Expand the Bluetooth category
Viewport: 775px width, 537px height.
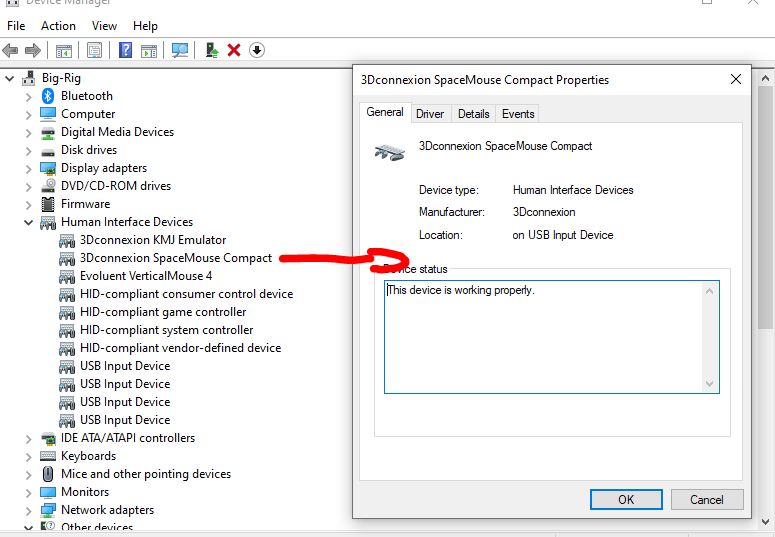(x=29, y=97)
